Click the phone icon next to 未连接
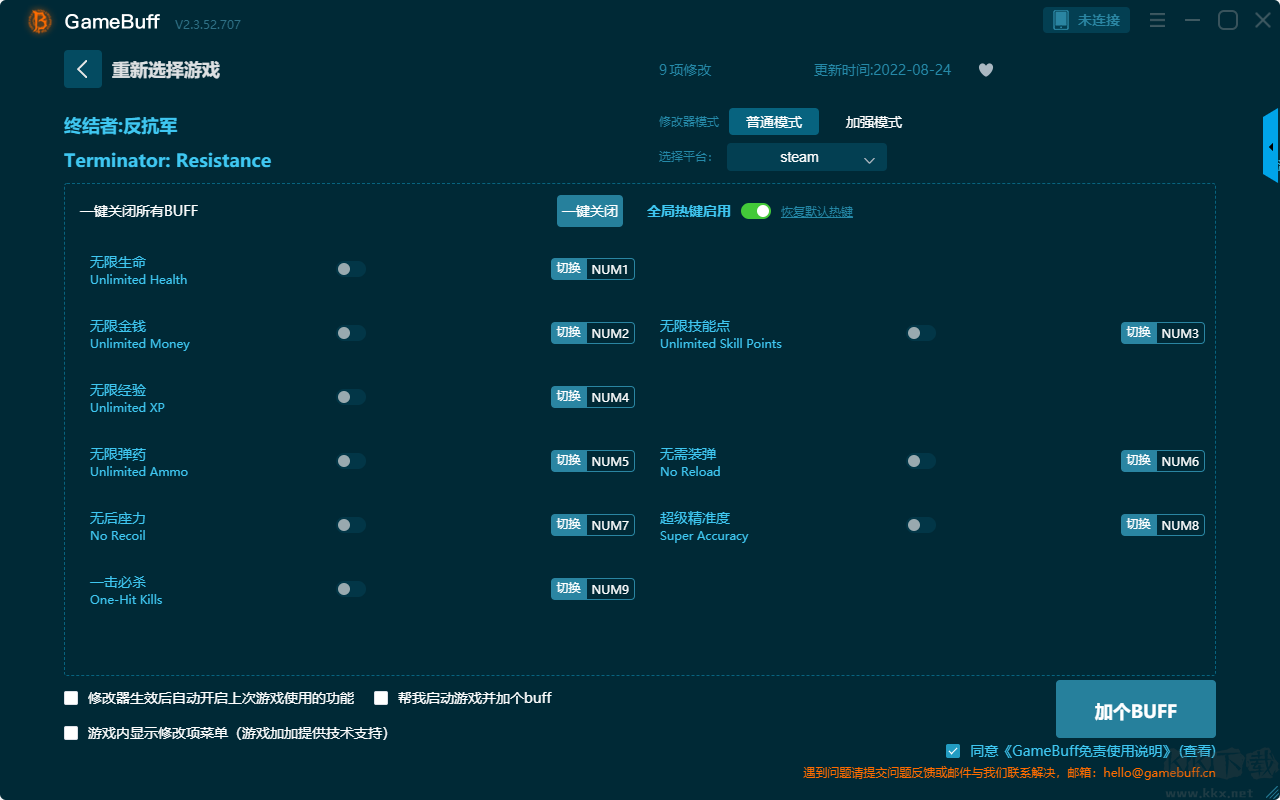 click(1061, 20)
